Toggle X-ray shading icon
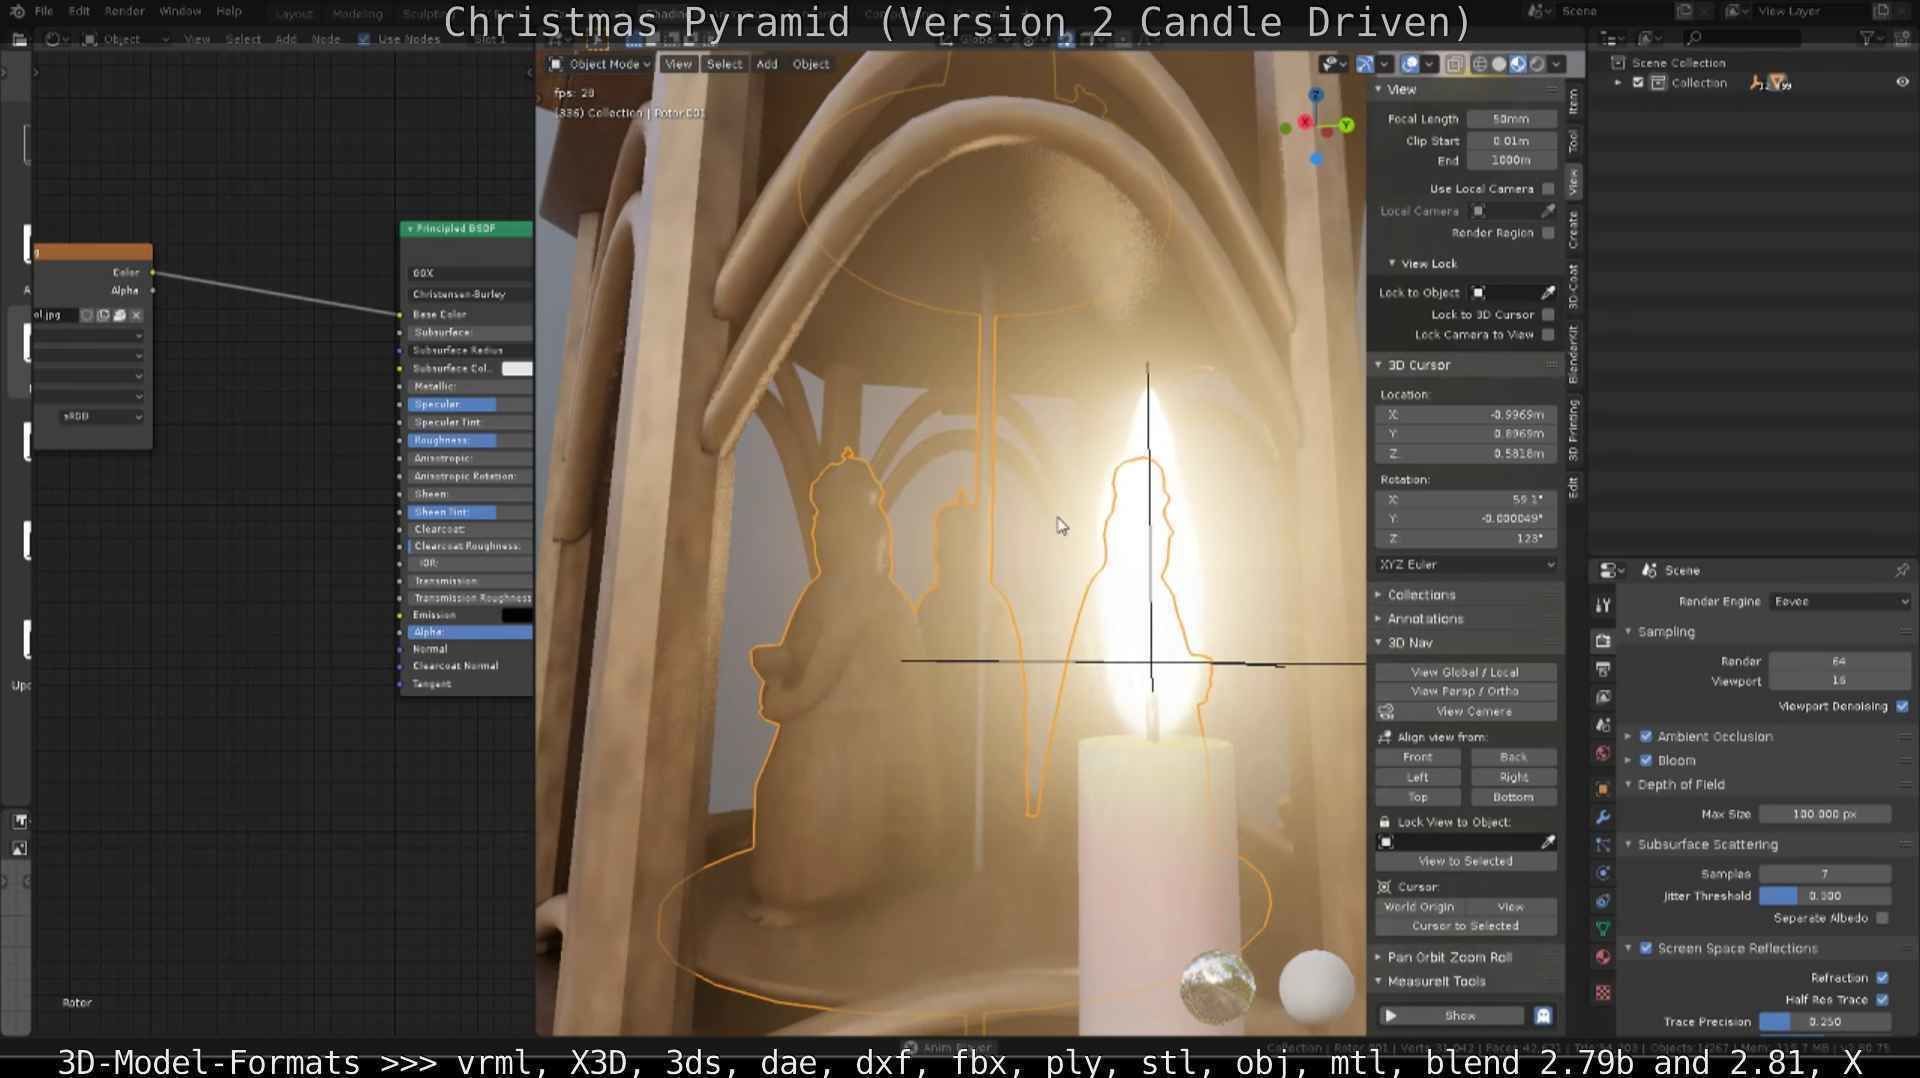This screenshot has width=1920, height=1078. point(1455,64)
